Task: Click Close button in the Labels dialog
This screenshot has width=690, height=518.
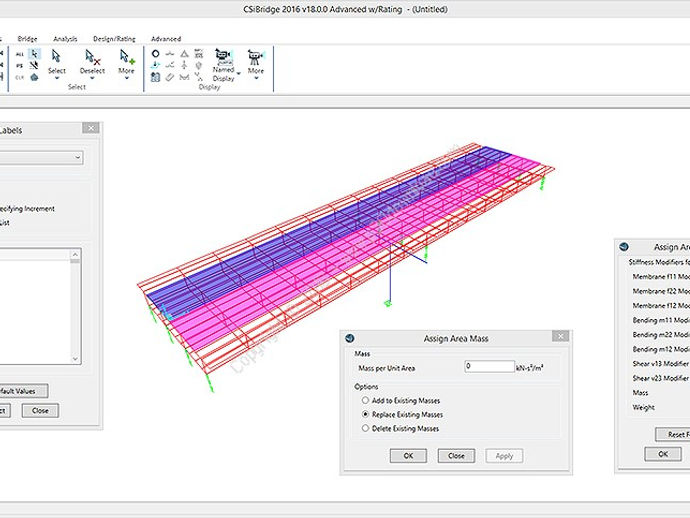Action: coord(40,411)
